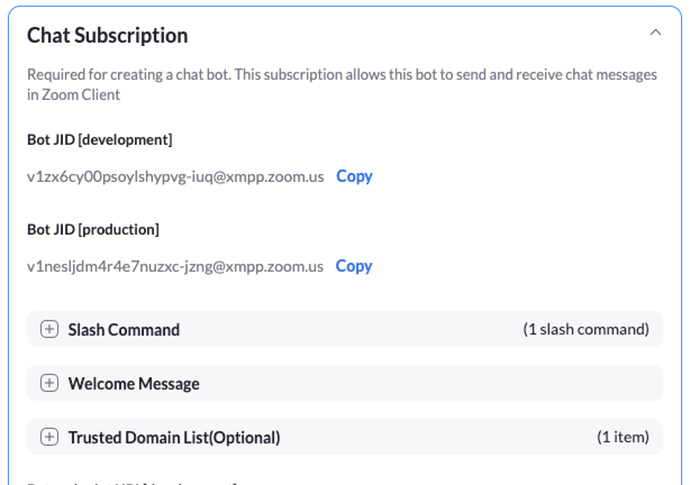690x485 pixels.
Task: Click plus icon beside Slash Command
Action: click(49, 329)
